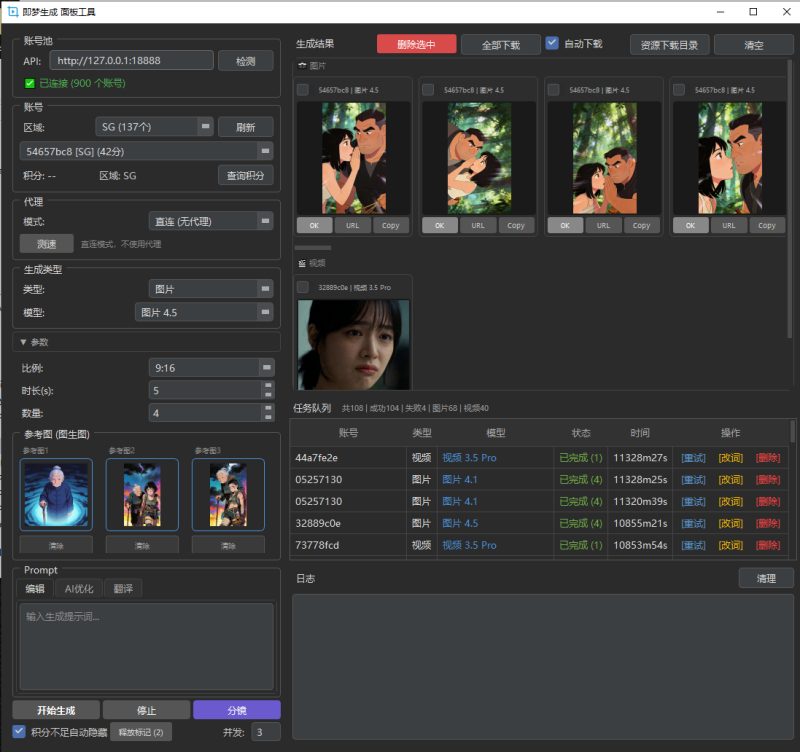Open the 代理 模式 直连 dropdown
800x752 pixels.
click(x=265, y=221)
